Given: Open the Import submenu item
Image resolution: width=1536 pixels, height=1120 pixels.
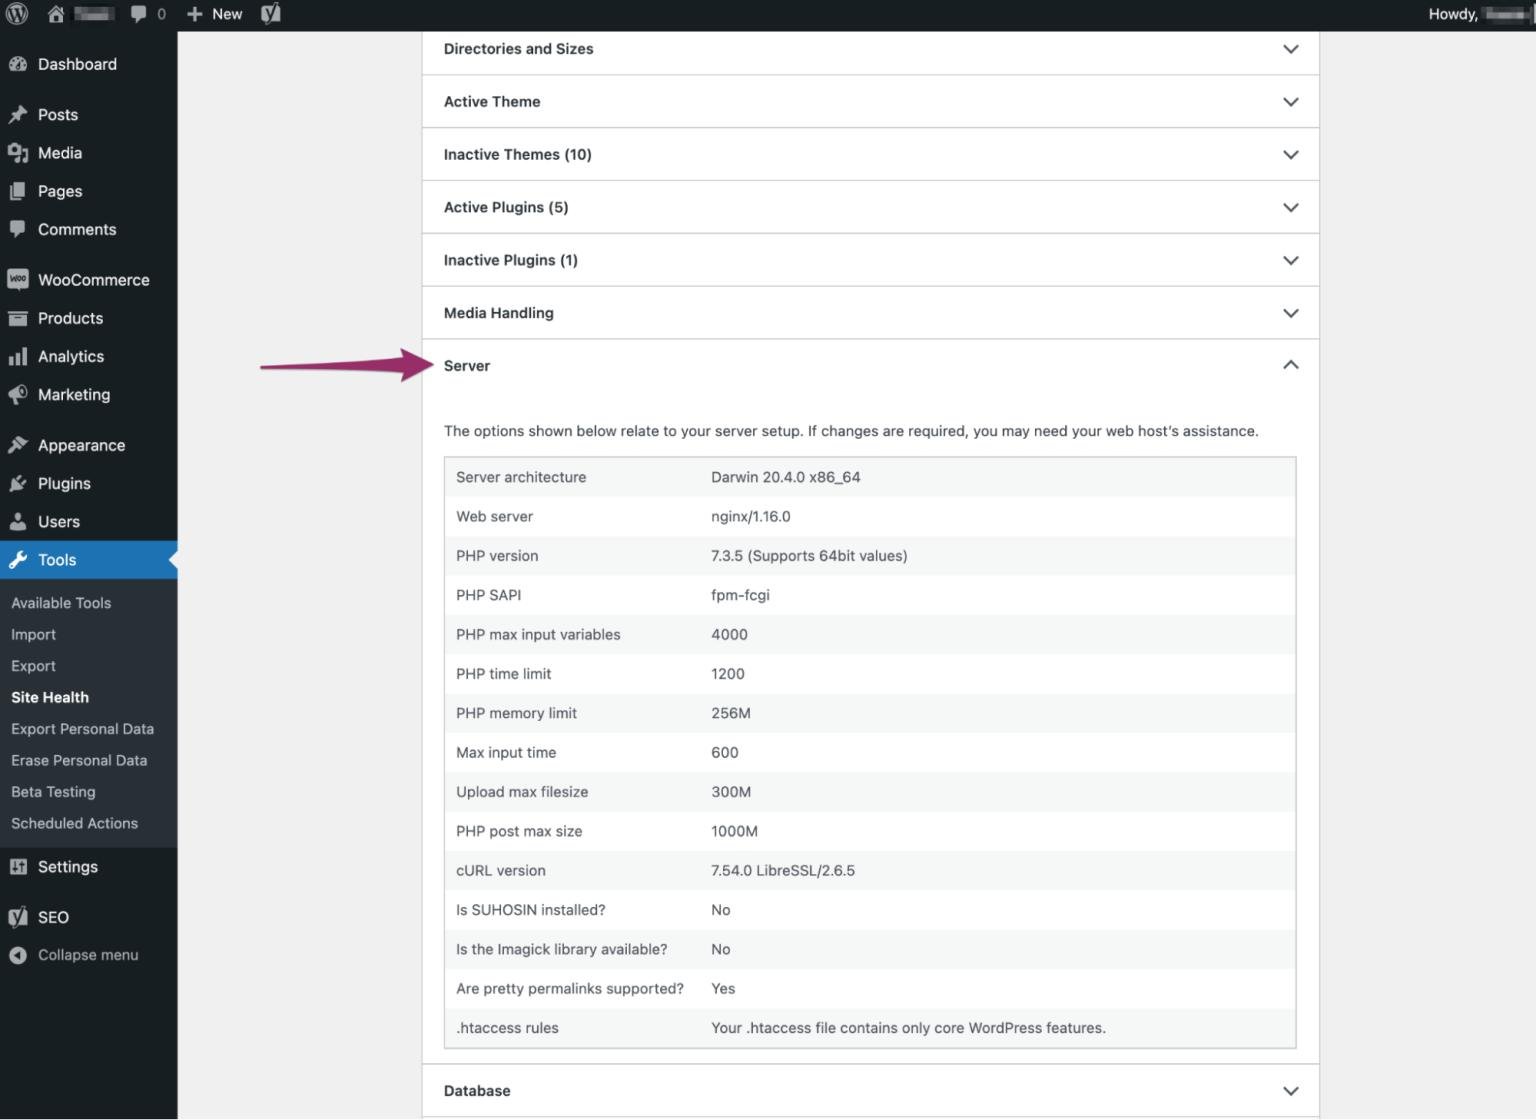Looking at the screenshot, I should (33, 635).
